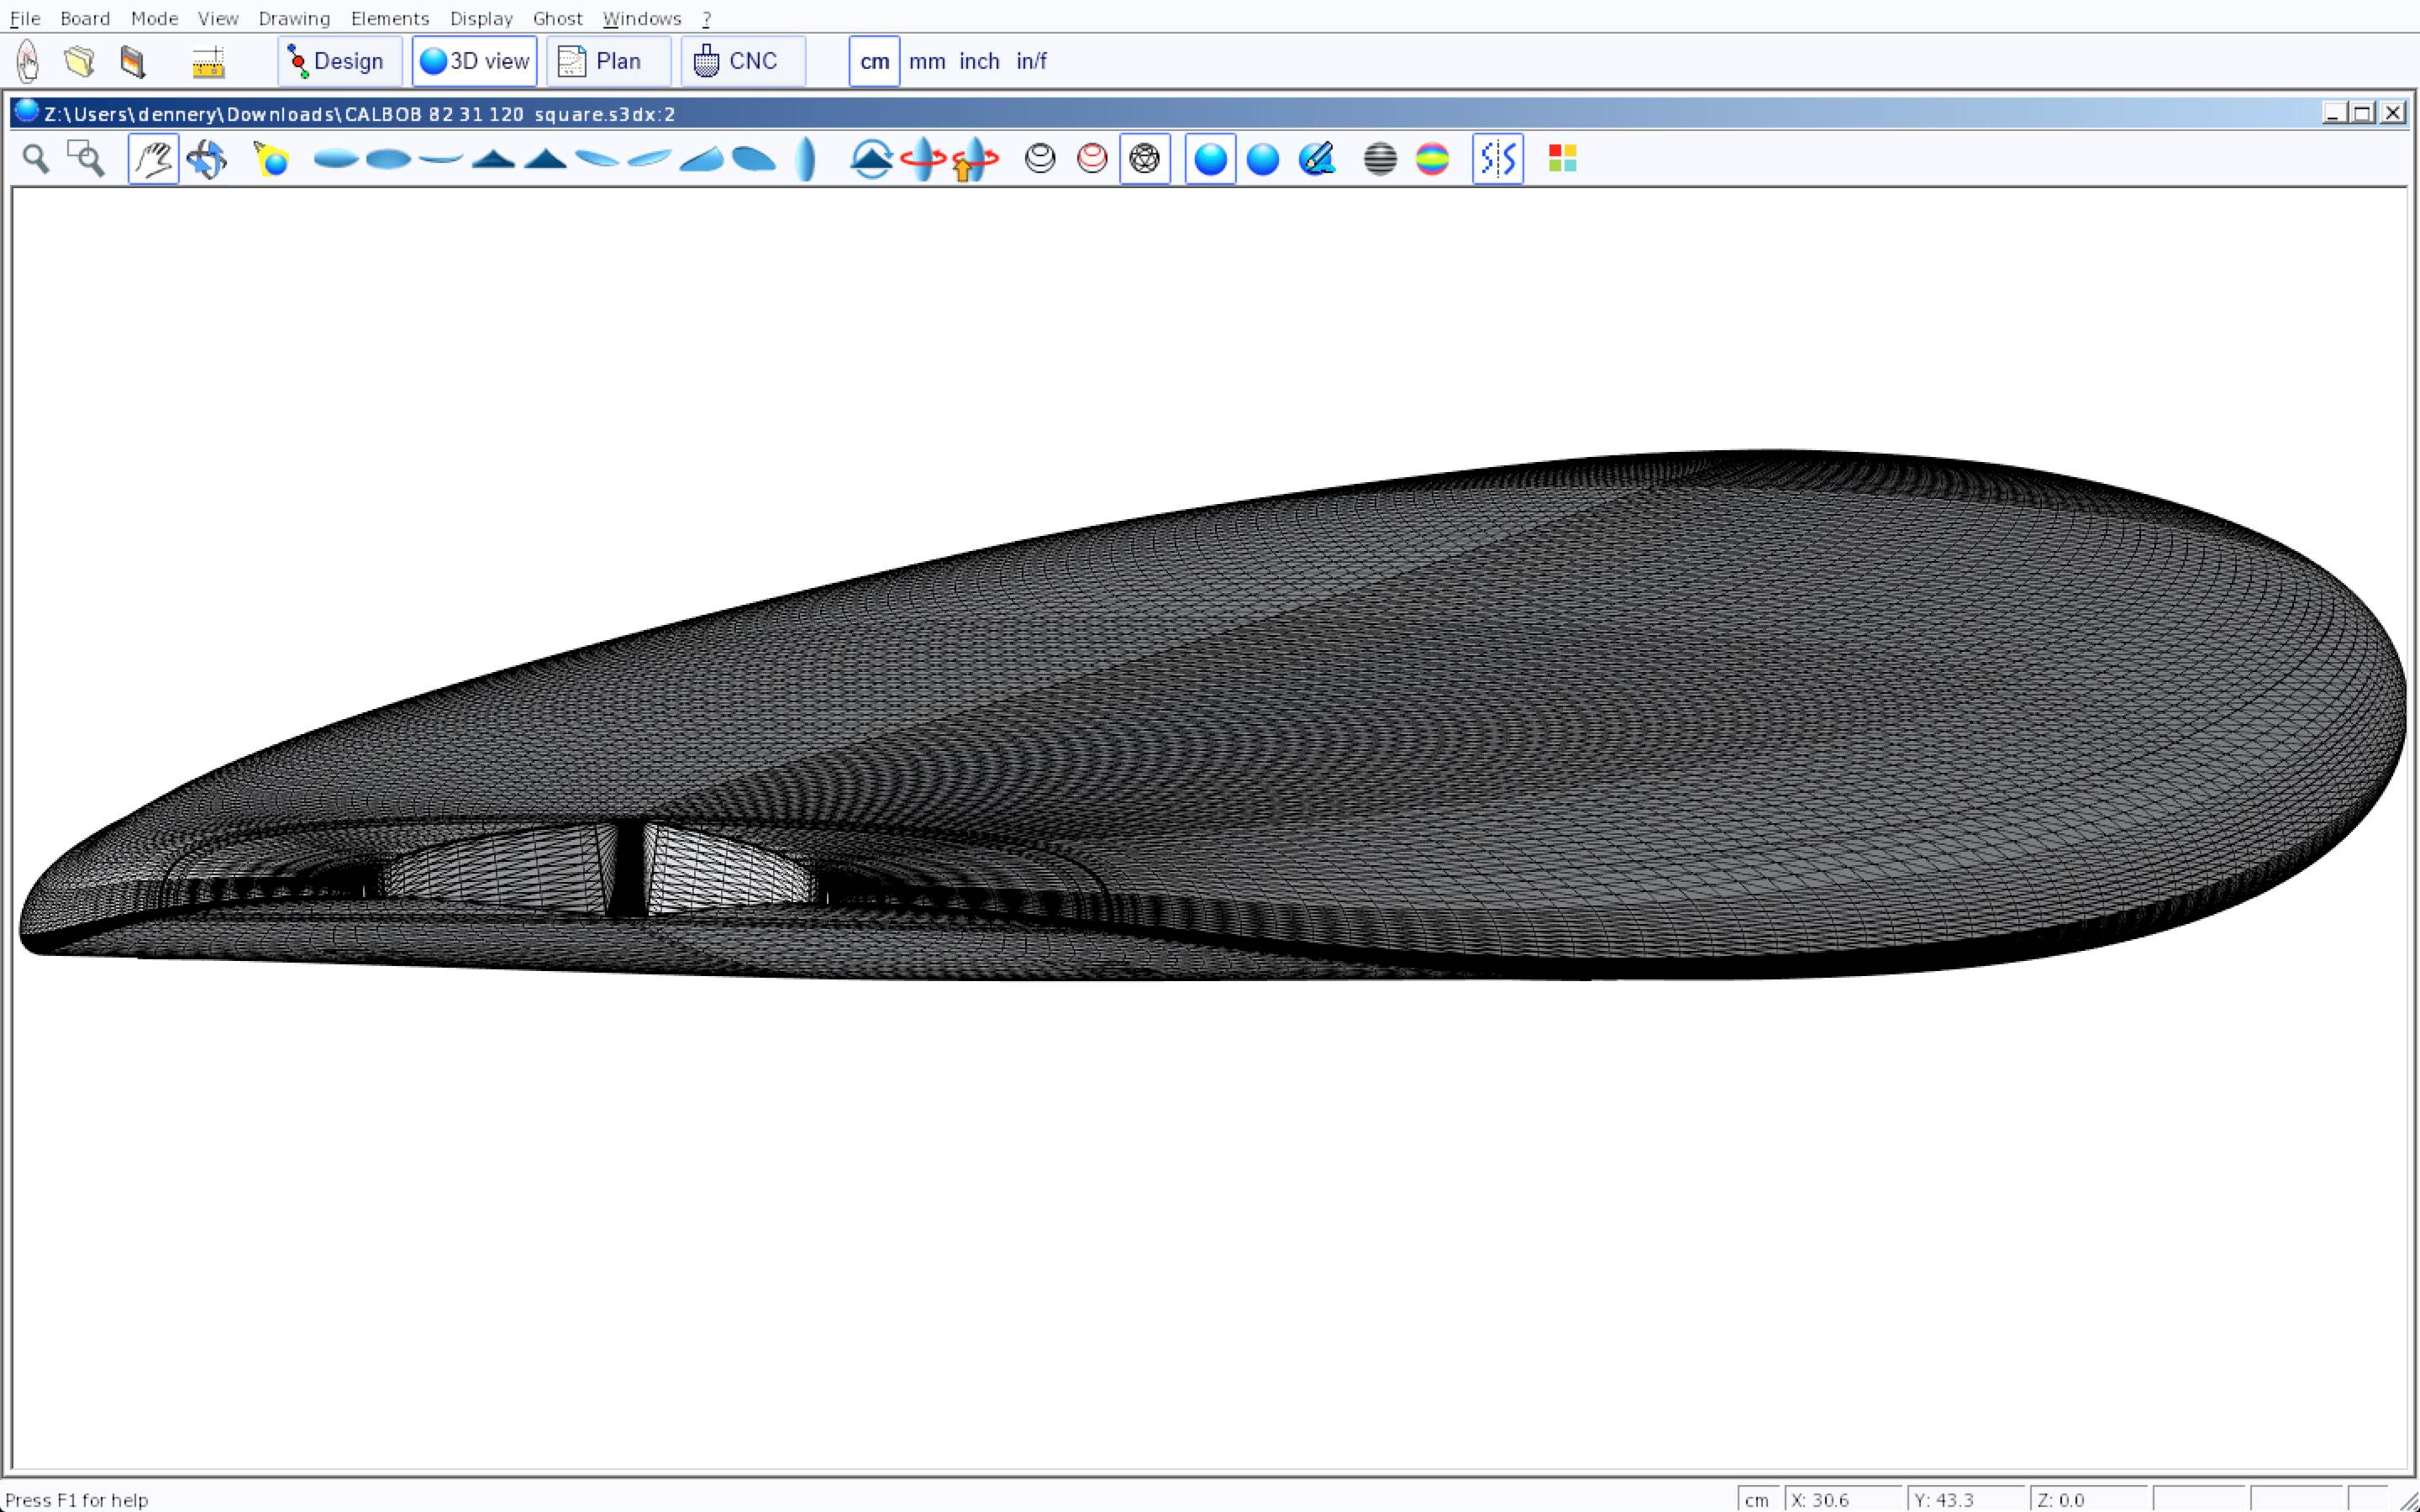Click the striped zebra sphere rendering icon
The width and height of the screenshot is (2420, 1512).
(1379, 159)
